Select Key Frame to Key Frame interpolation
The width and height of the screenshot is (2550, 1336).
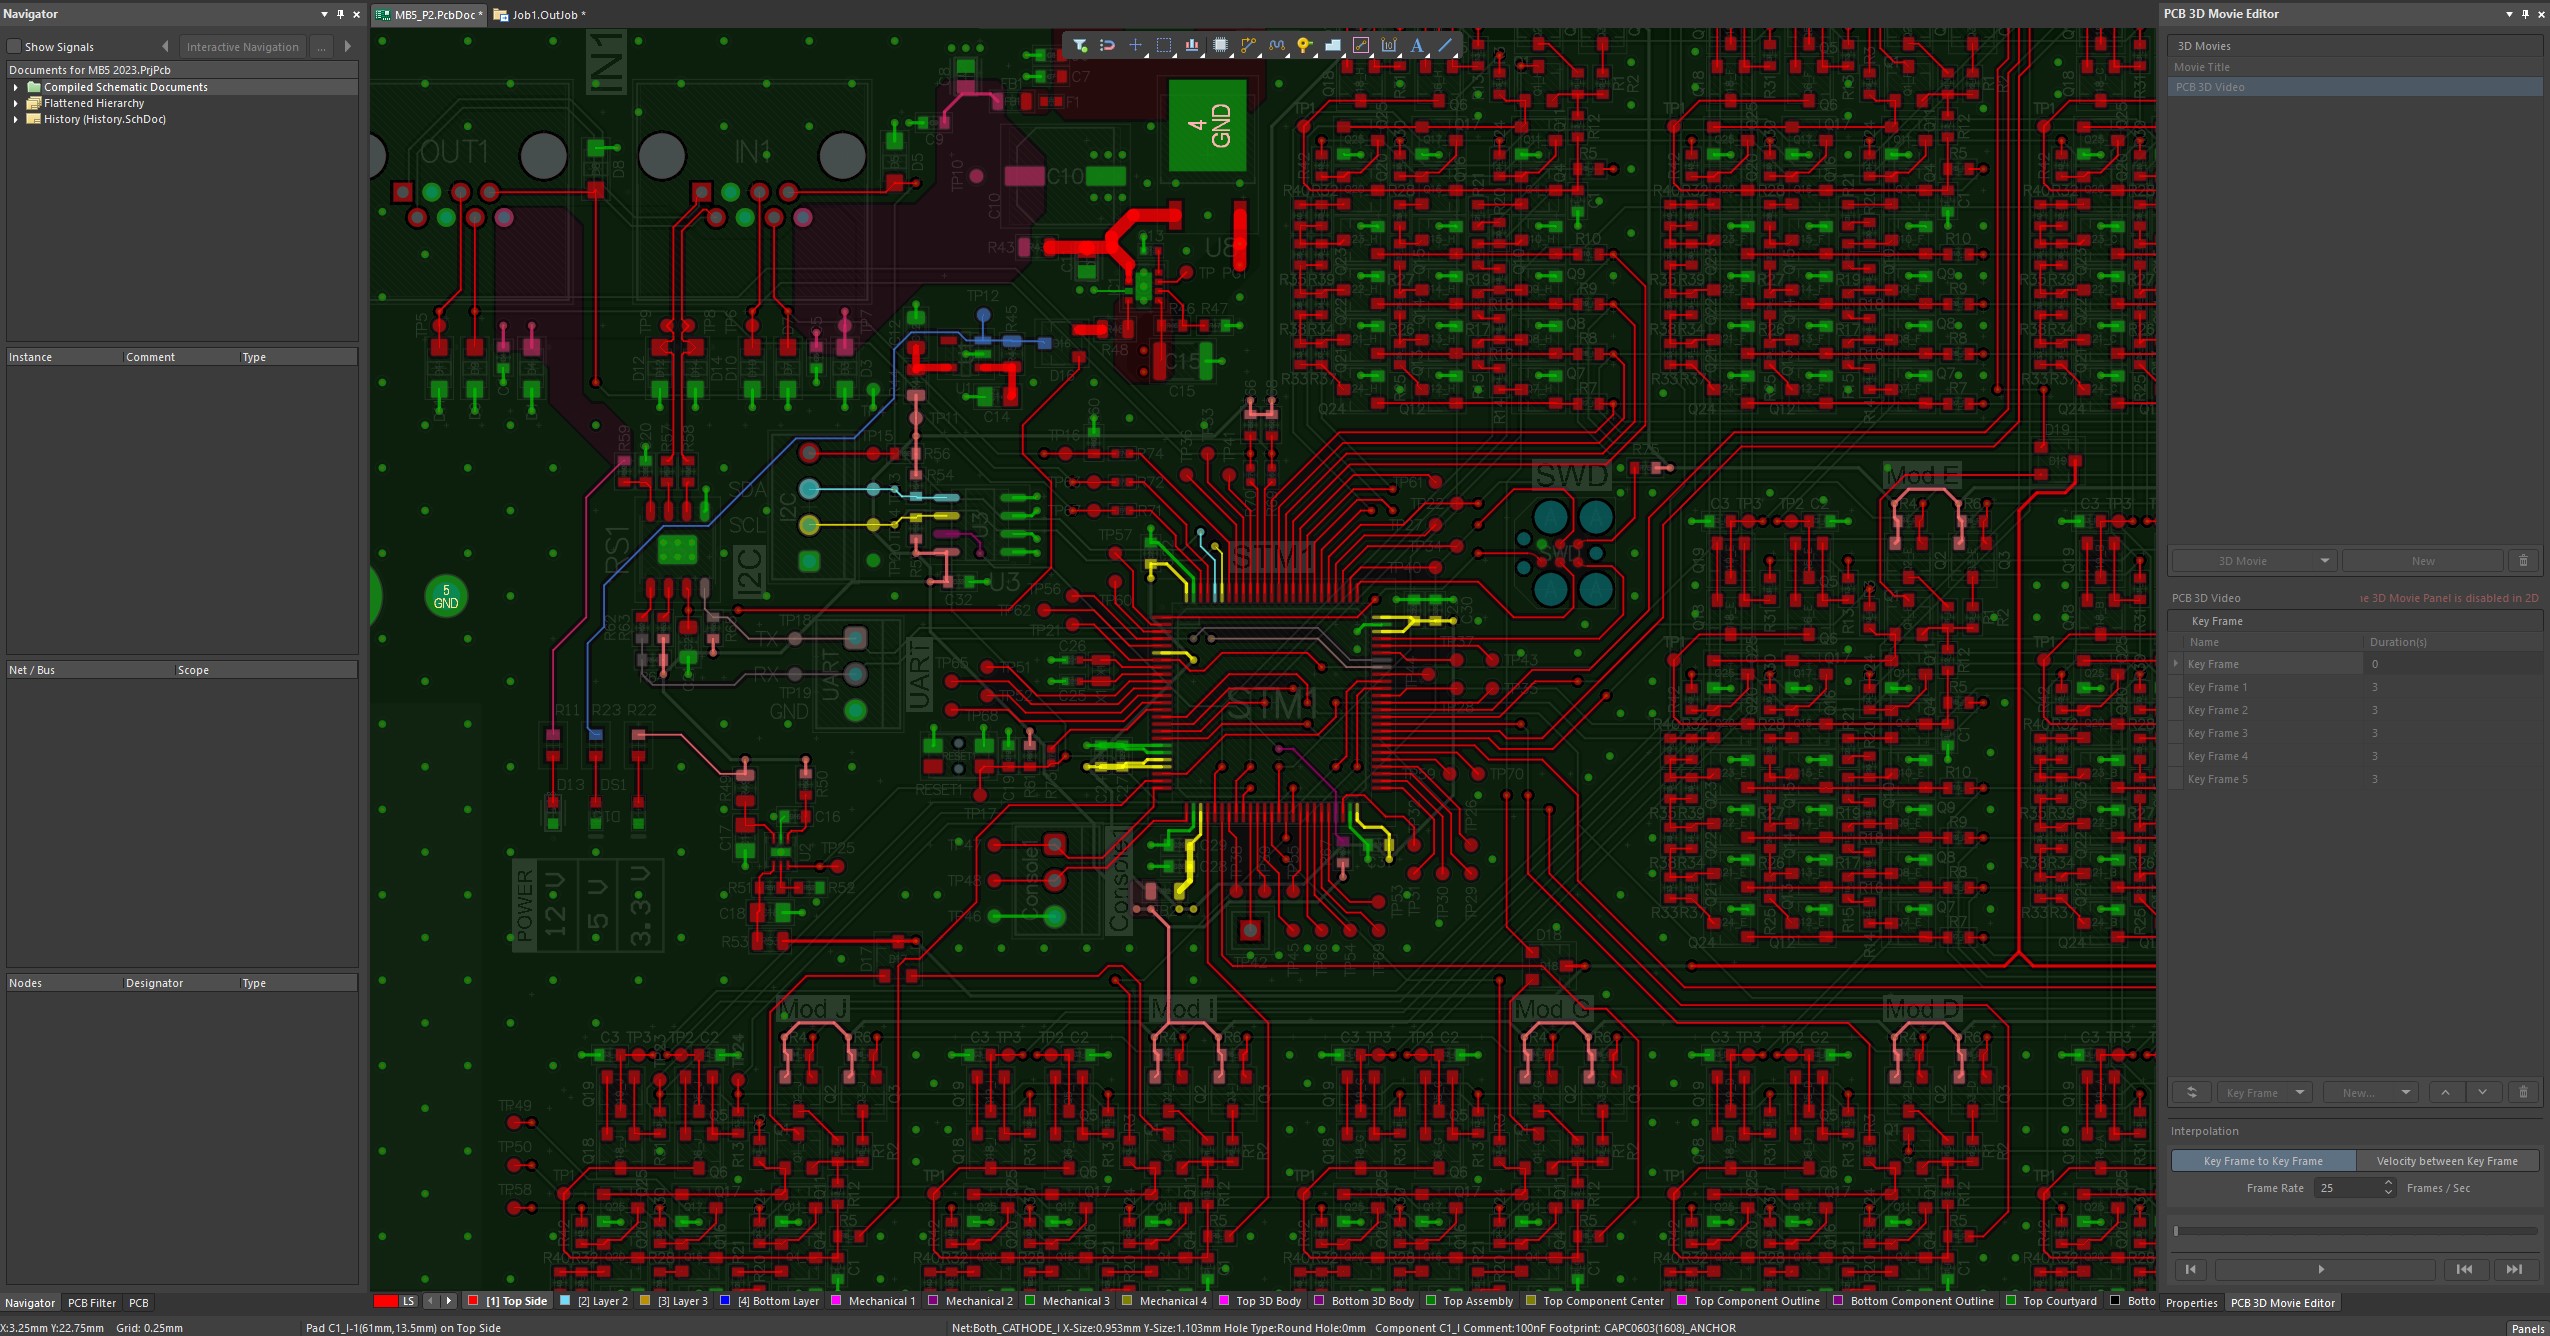pyautogui.click(x=2263, y=1160)
